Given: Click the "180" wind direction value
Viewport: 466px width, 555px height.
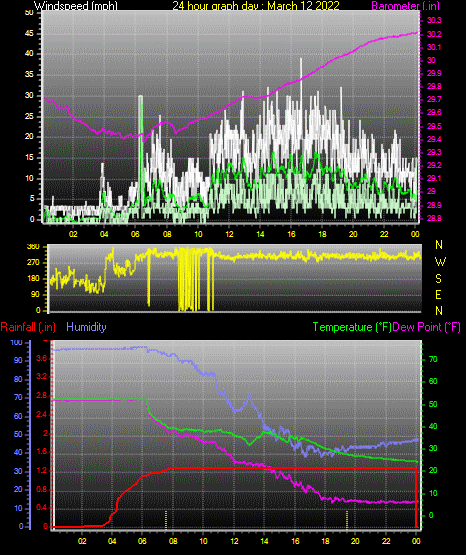Looking at the screenshot, I should tap(33, 279).
